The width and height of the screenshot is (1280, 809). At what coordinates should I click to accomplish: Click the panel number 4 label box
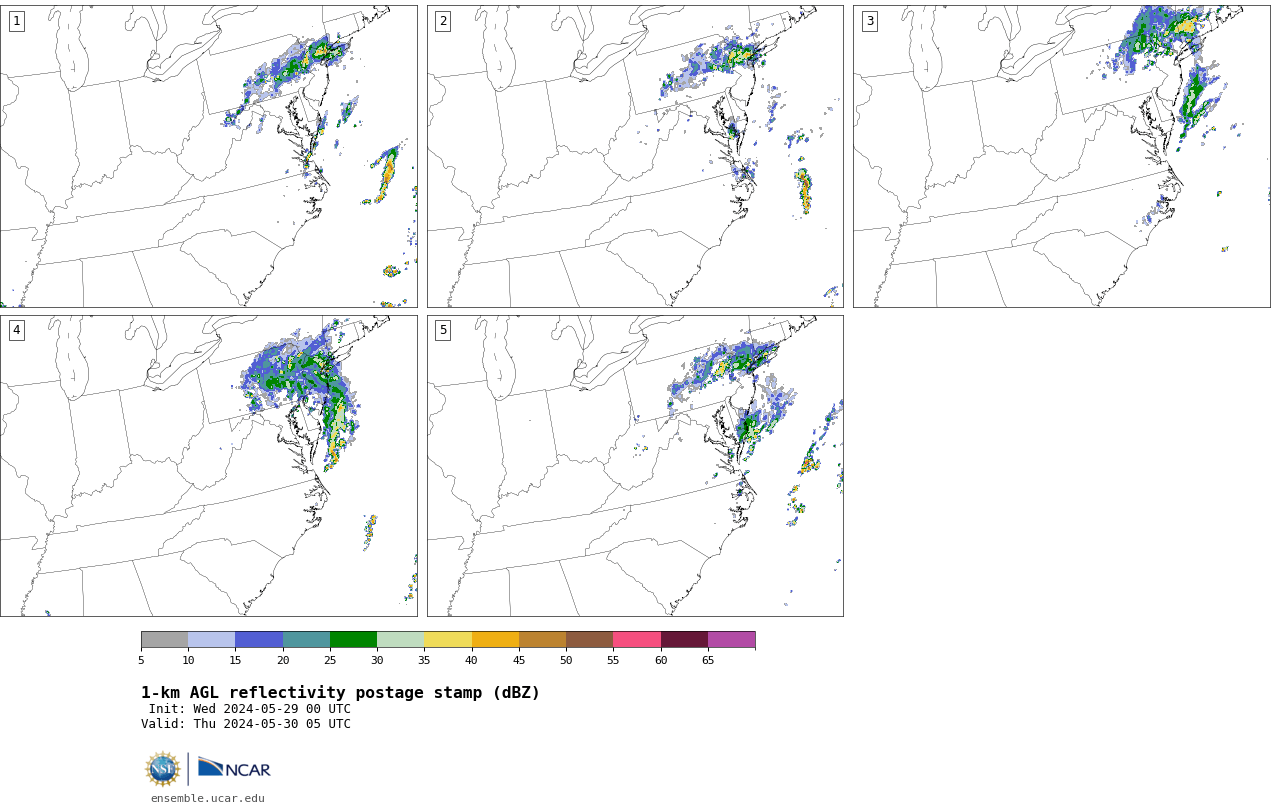[16, 330]
